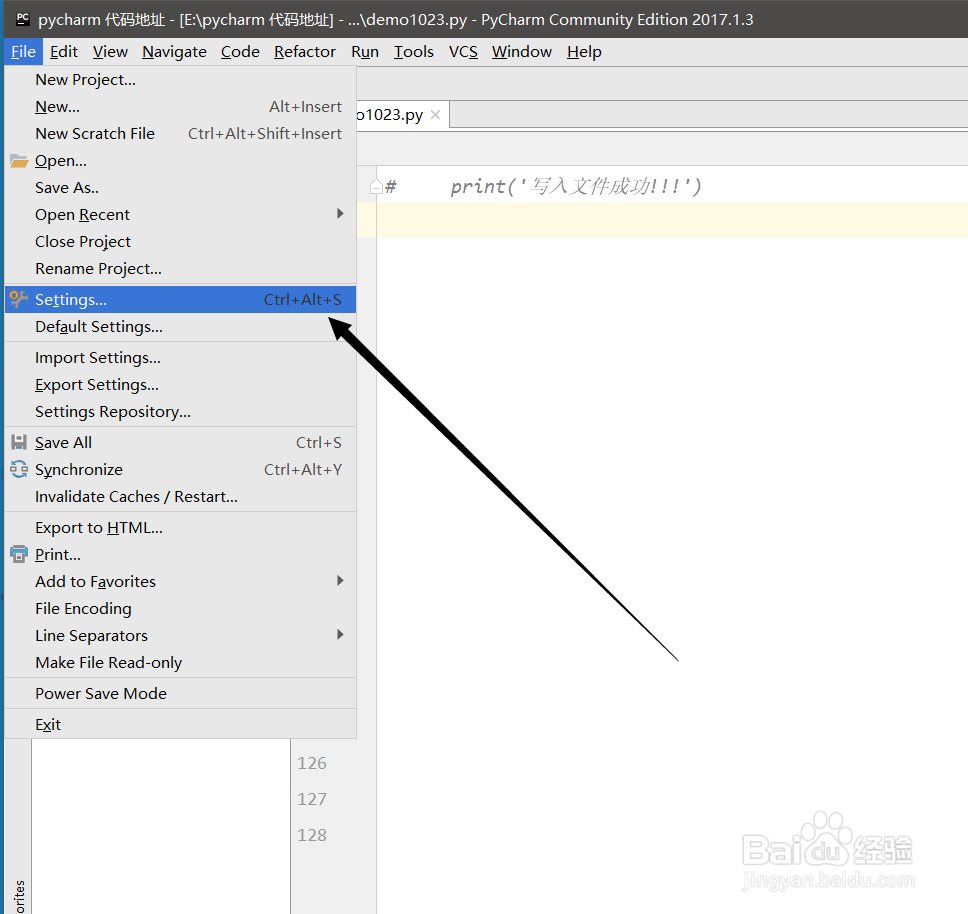
Task: Click the PyCharm logo in title bar
Action: pyautogui.click(x=23, y=19)
